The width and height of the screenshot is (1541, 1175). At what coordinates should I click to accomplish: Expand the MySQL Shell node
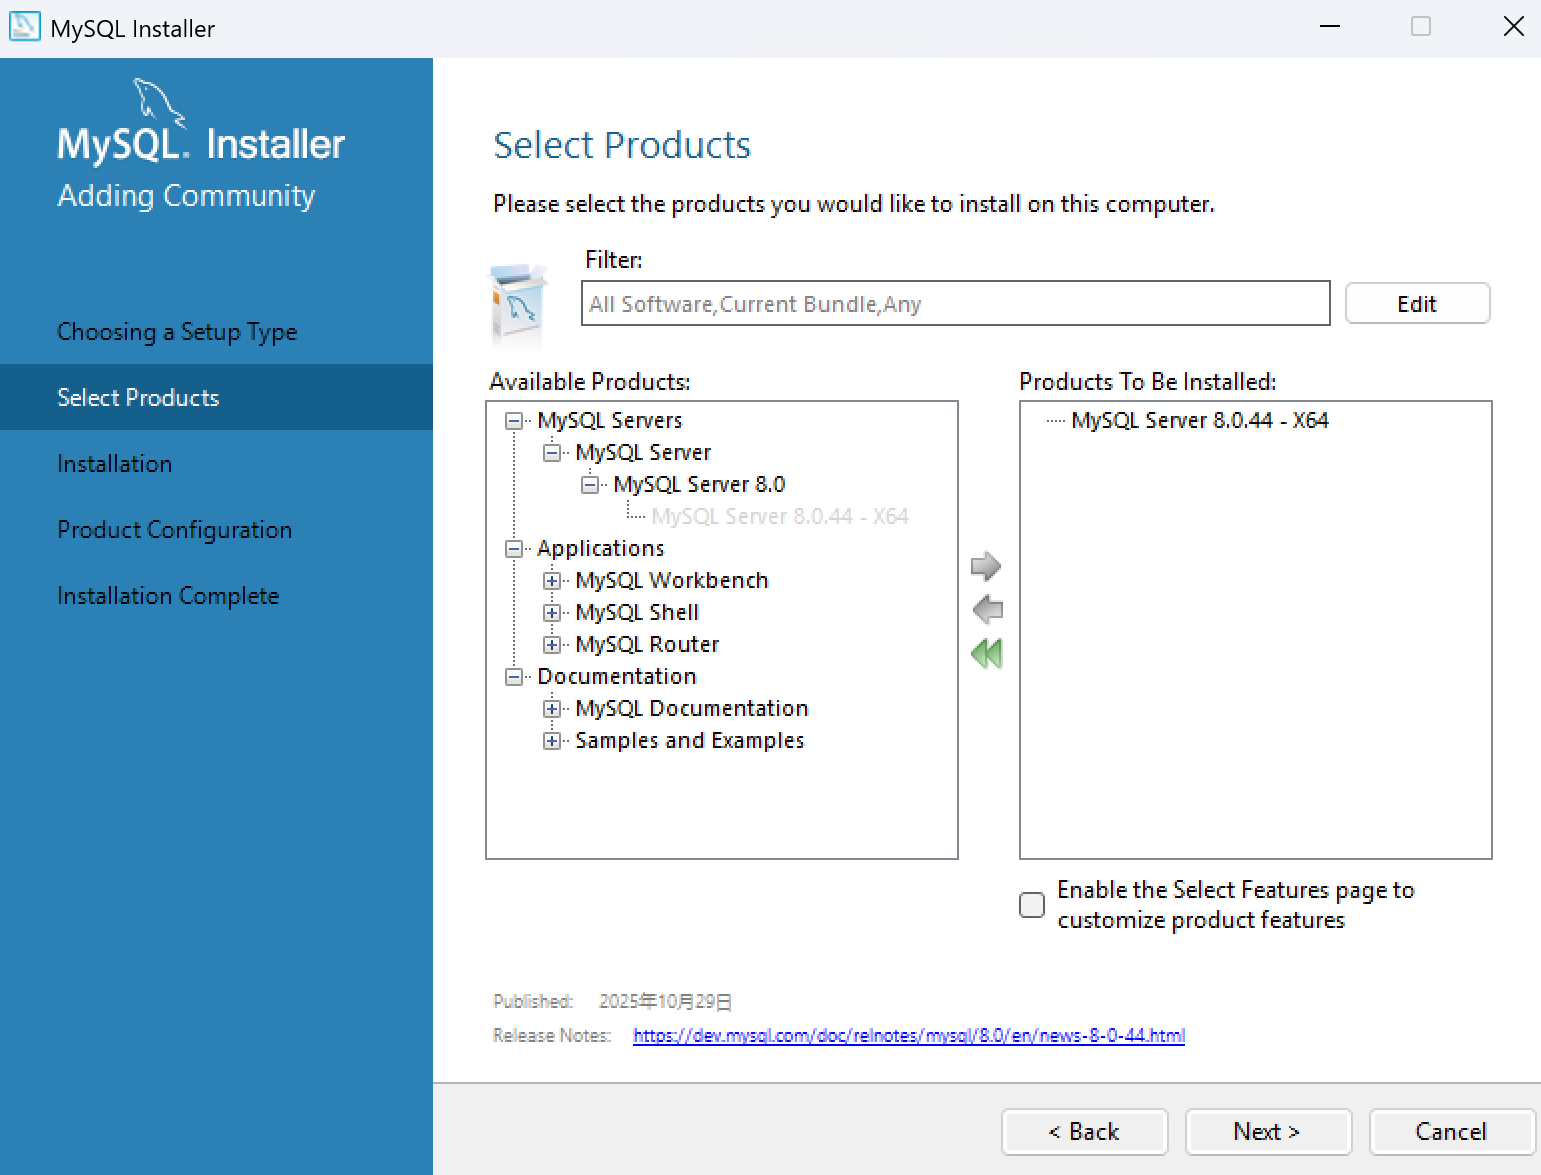point(552,613)
